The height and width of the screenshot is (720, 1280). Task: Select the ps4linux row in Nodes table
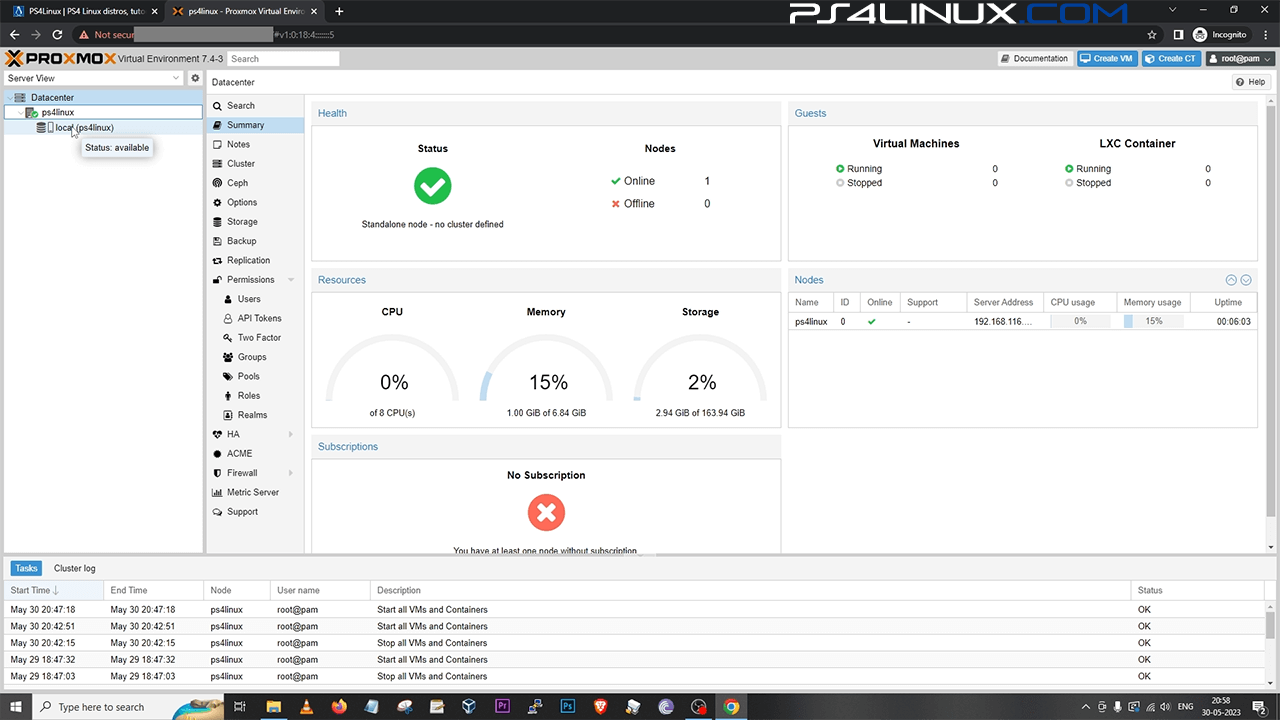click(1022, 322)
